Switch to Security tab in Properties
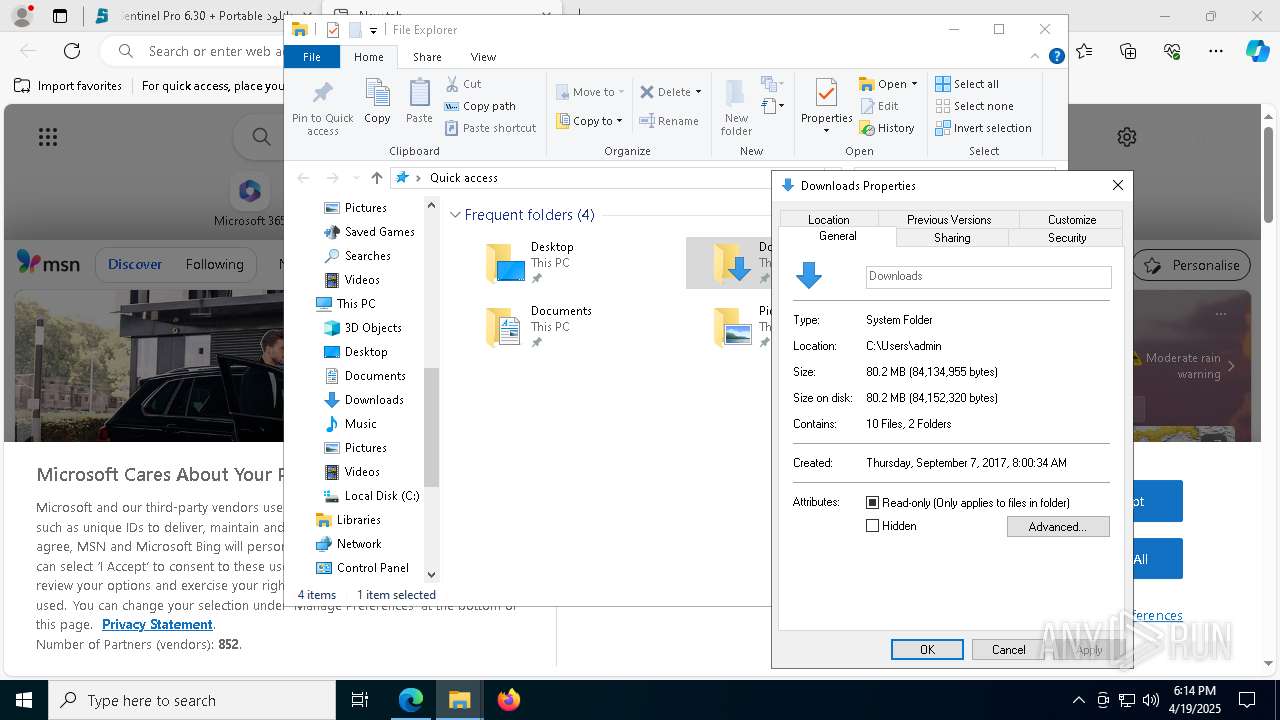 [x=1066, y=238]
